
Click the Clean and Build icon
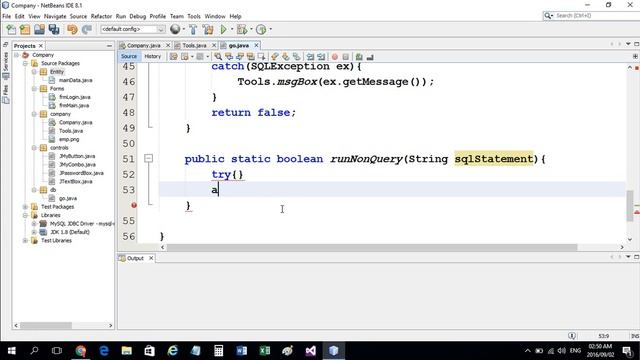pyautogui.click(x=208, y=29)
